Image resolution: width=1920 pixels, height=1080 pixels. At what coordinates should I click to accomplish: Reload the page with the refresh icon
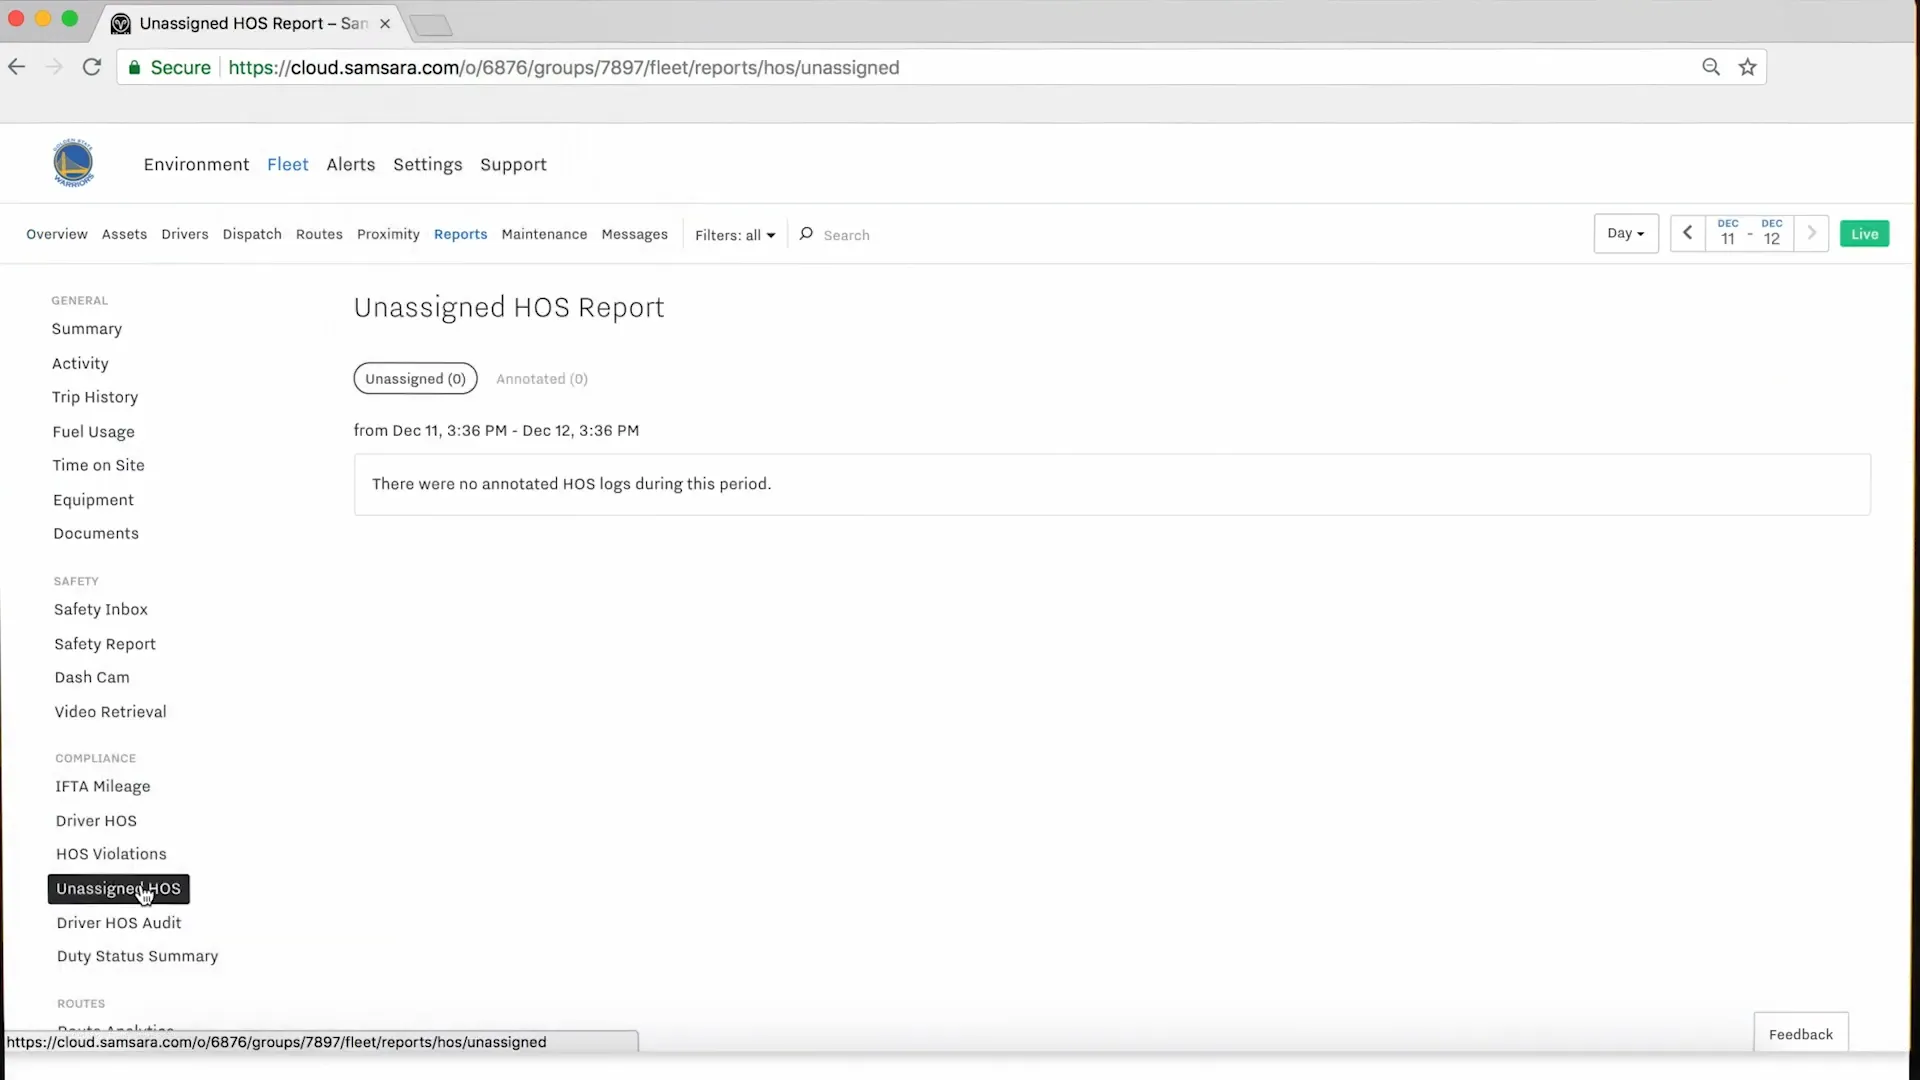click(x=91, y=66)
